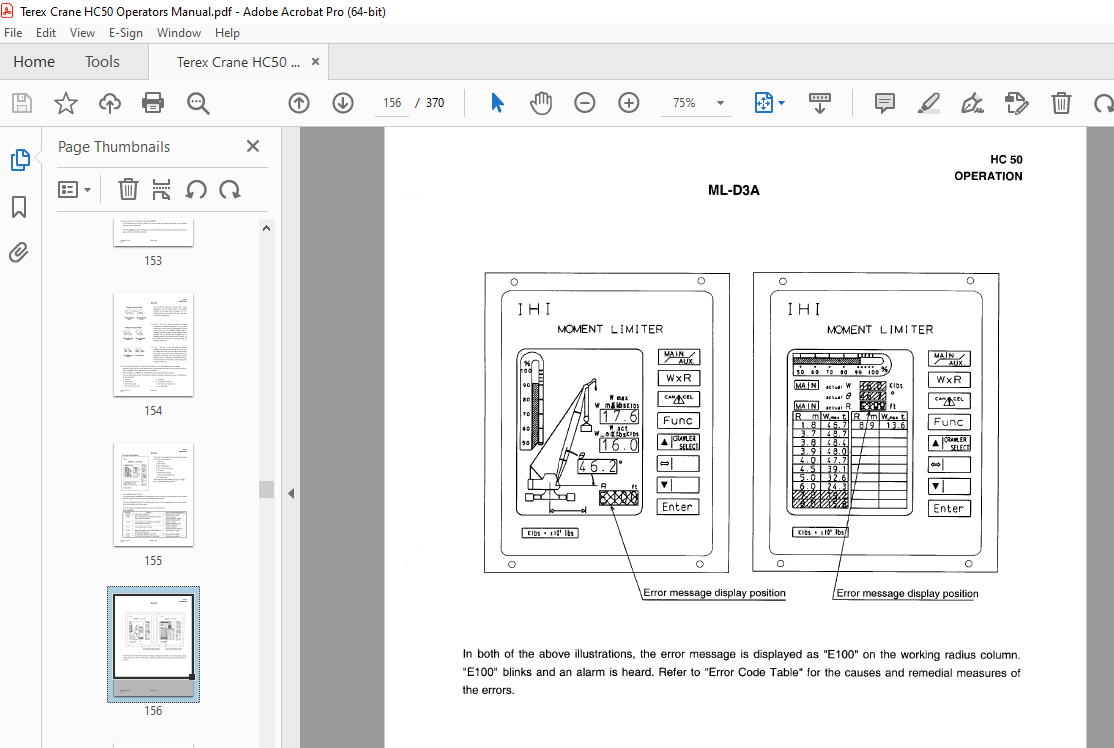Switch to the Home tab
The width and height of the screenshot is (1114, 748).
pyautogui.click(x=34, y=62)
